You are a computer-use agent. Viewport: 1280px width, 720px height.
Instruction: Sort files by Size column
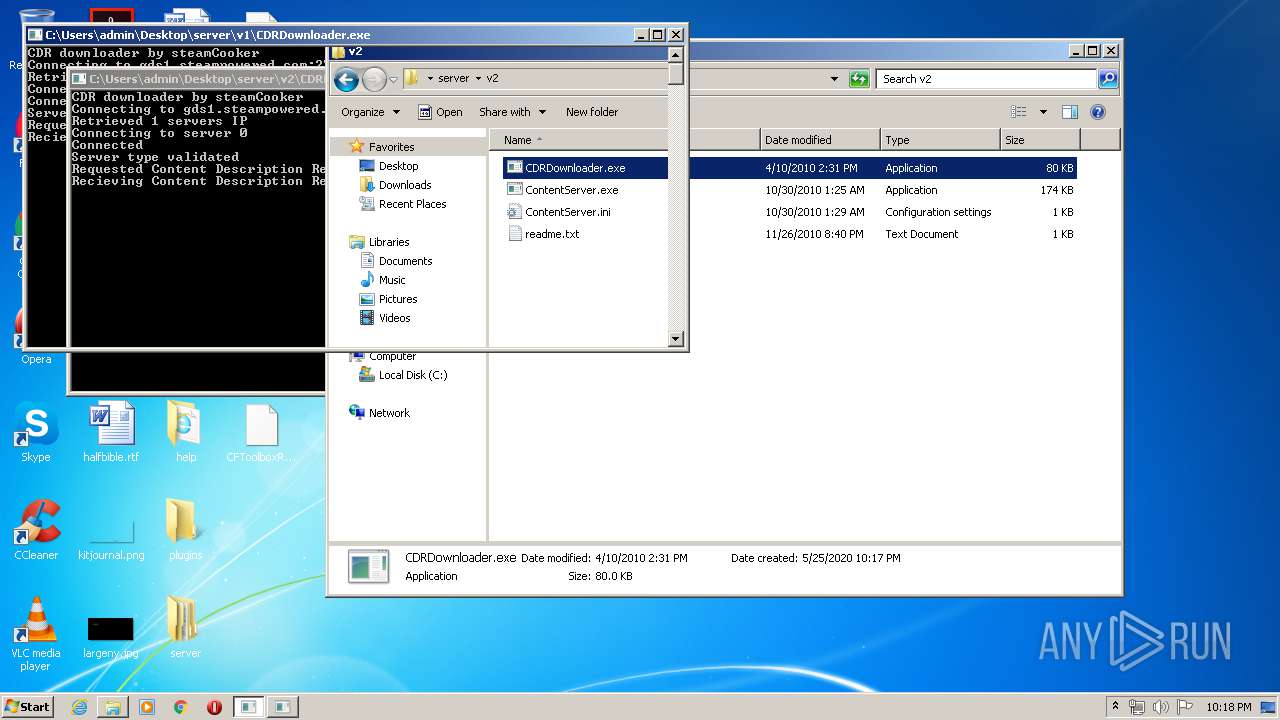tap(1039, 140)
